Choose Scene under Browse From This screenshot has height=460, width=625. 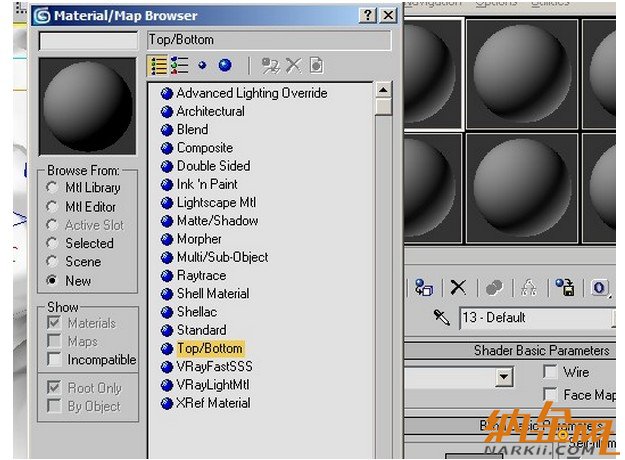coord(52,261)
